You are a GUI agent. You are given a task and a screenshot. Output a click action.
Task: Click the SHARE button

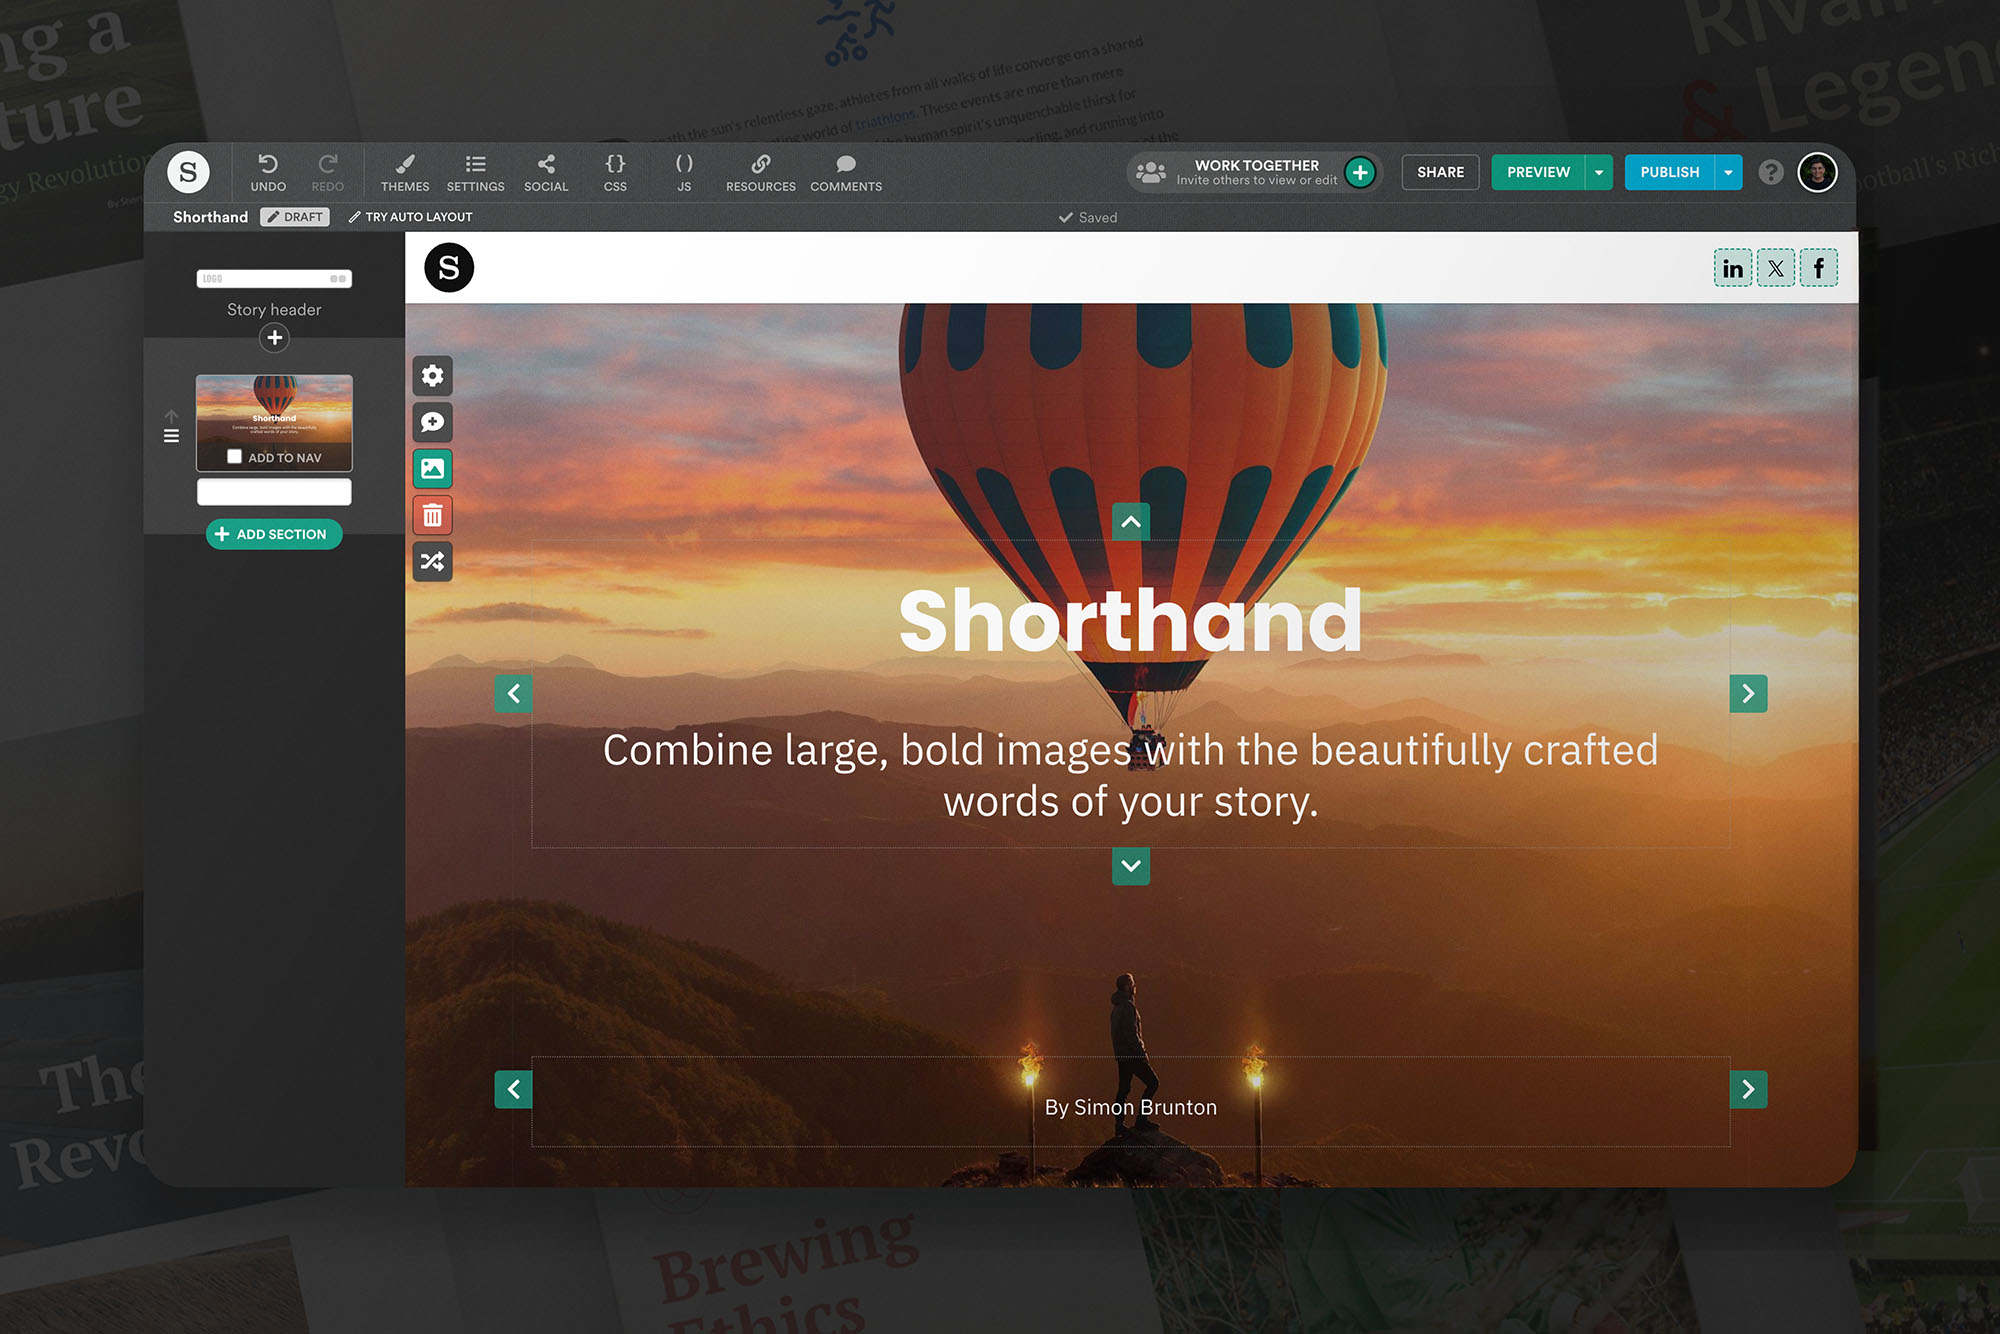coord(1438,171)
